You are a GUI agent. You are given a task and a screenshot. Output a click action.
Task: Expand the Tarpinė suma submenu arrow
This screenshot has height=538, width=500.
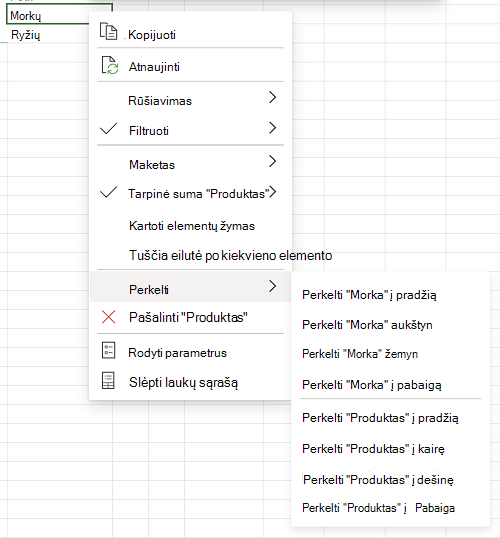click(272, 192)
